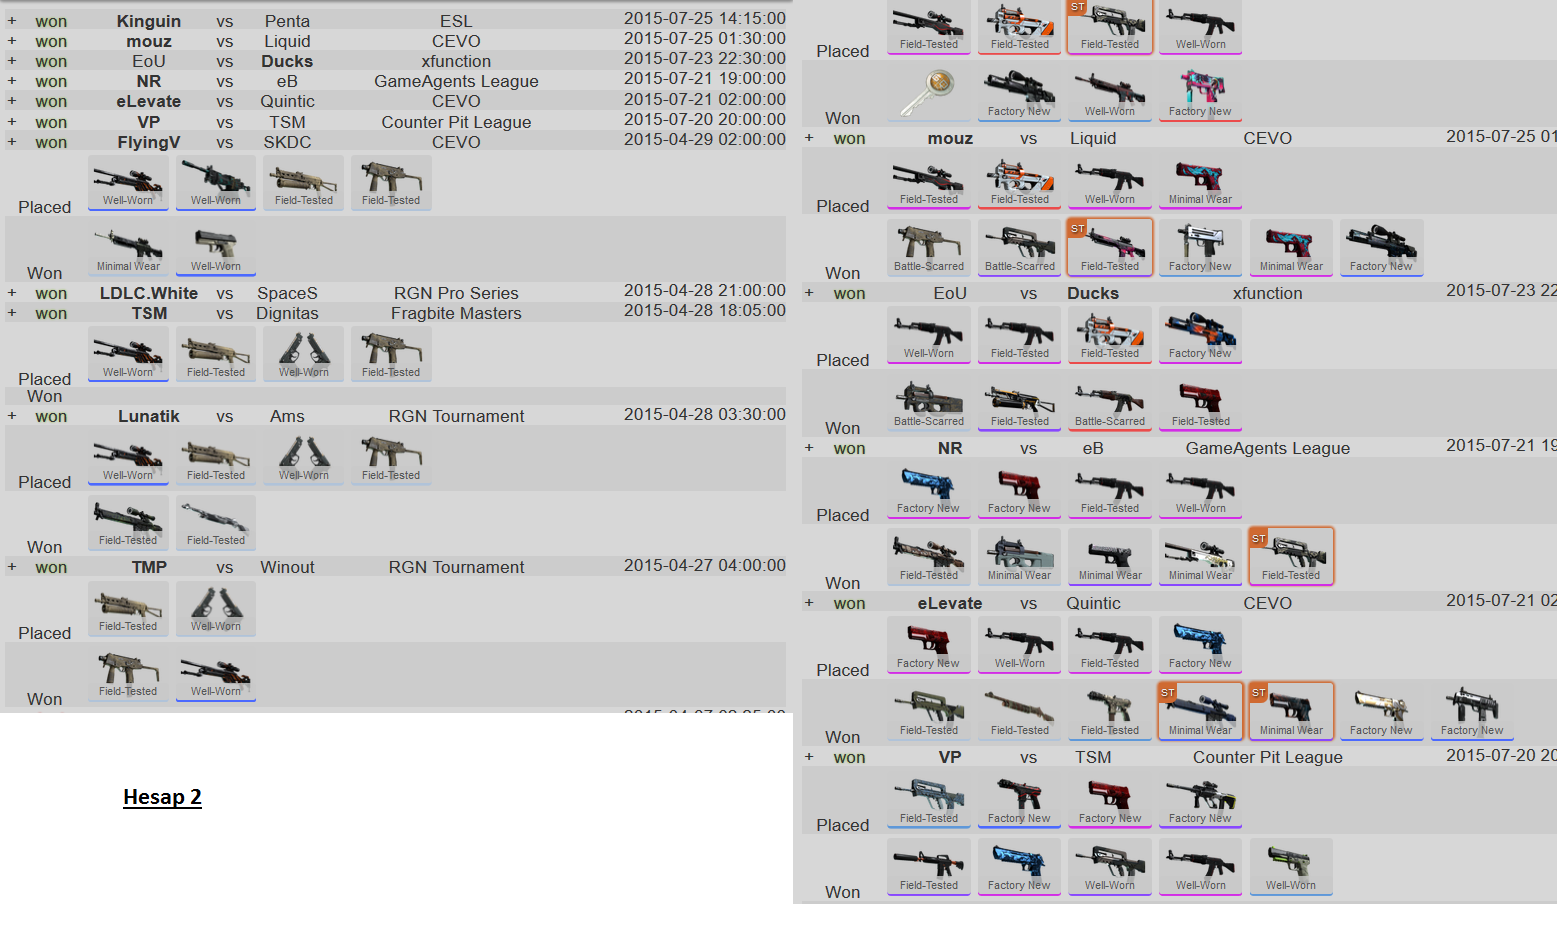
Task: Expand mouz vs Liquid in right list
Action: click(809, 138)
